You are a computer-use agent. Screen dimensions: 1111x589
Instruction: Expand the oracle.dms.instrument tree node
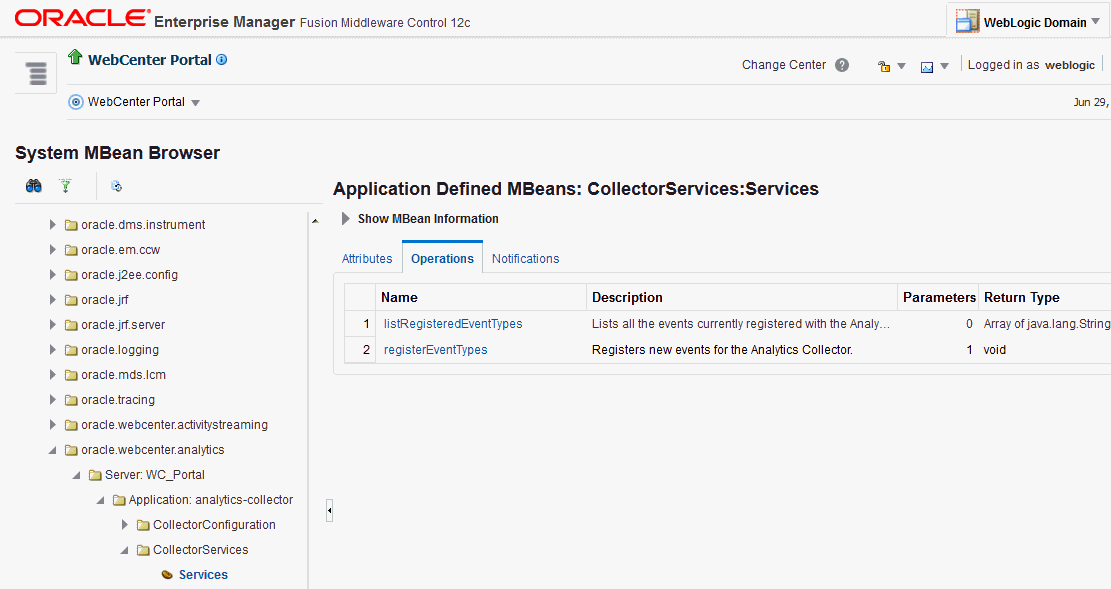pyautogui.click(x=53, y=224)
